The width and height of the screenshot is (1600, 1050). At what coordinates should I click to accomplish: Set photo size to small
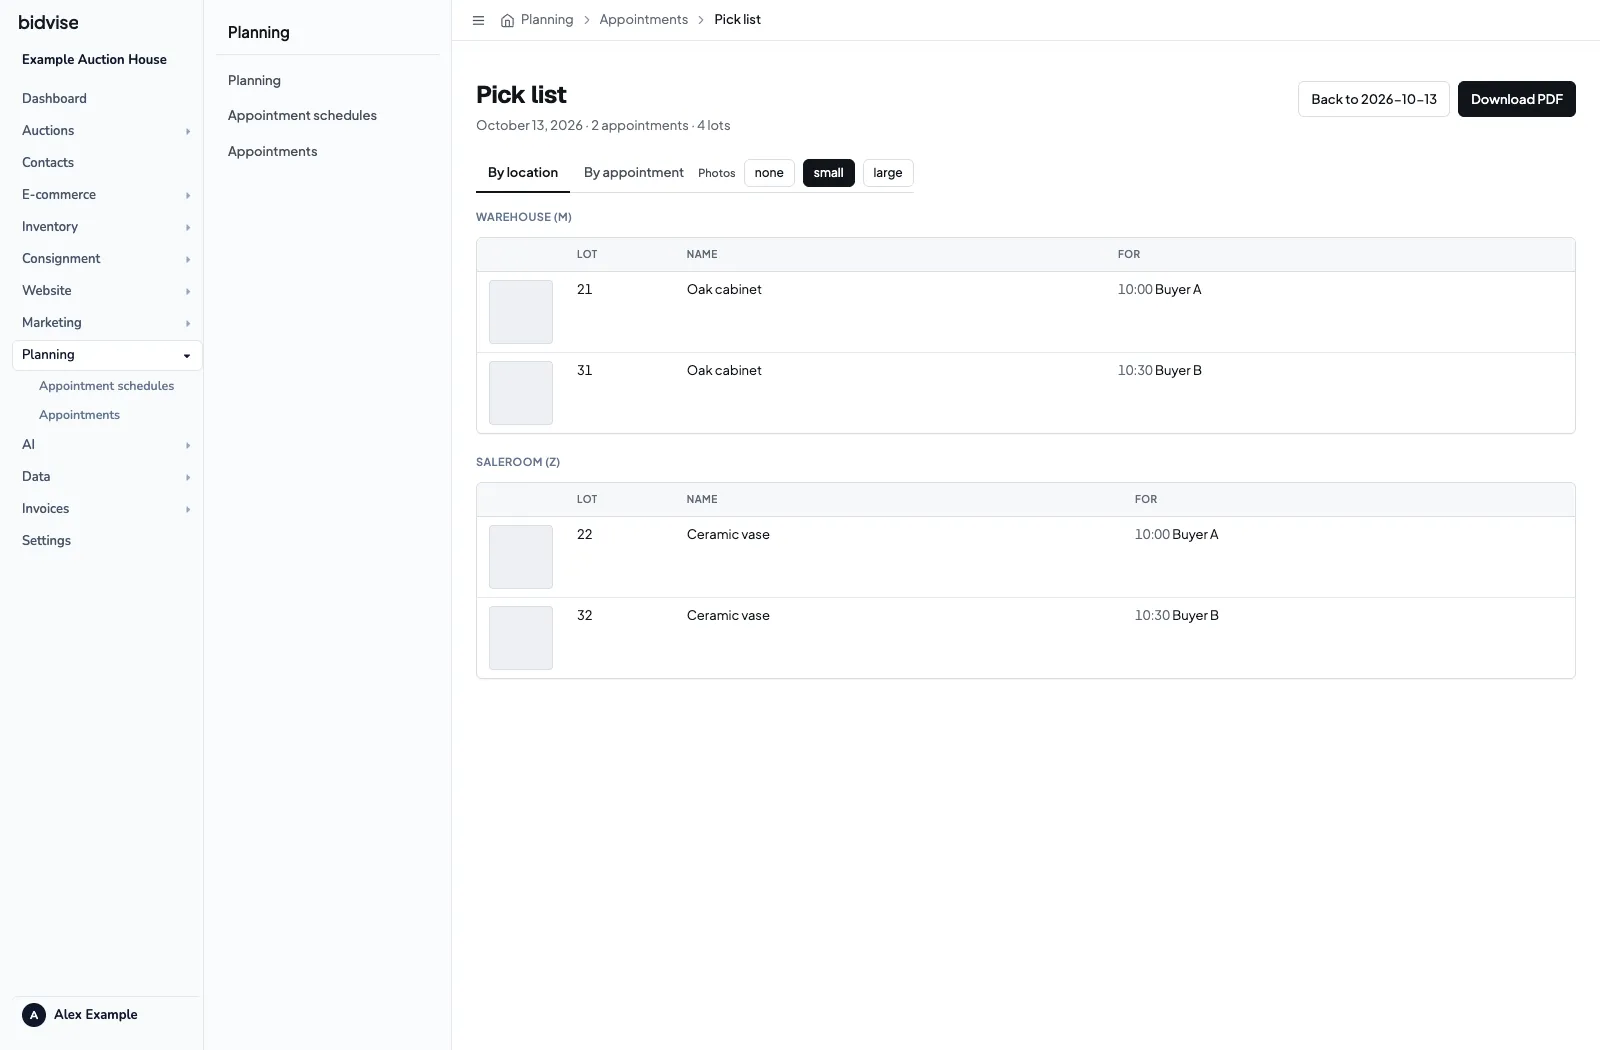[828, 173]
